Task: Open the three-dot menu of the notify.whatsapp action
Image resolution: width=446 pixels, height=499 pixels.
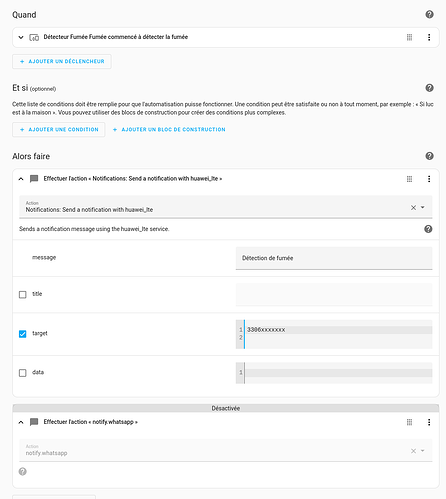Action: 429,422
